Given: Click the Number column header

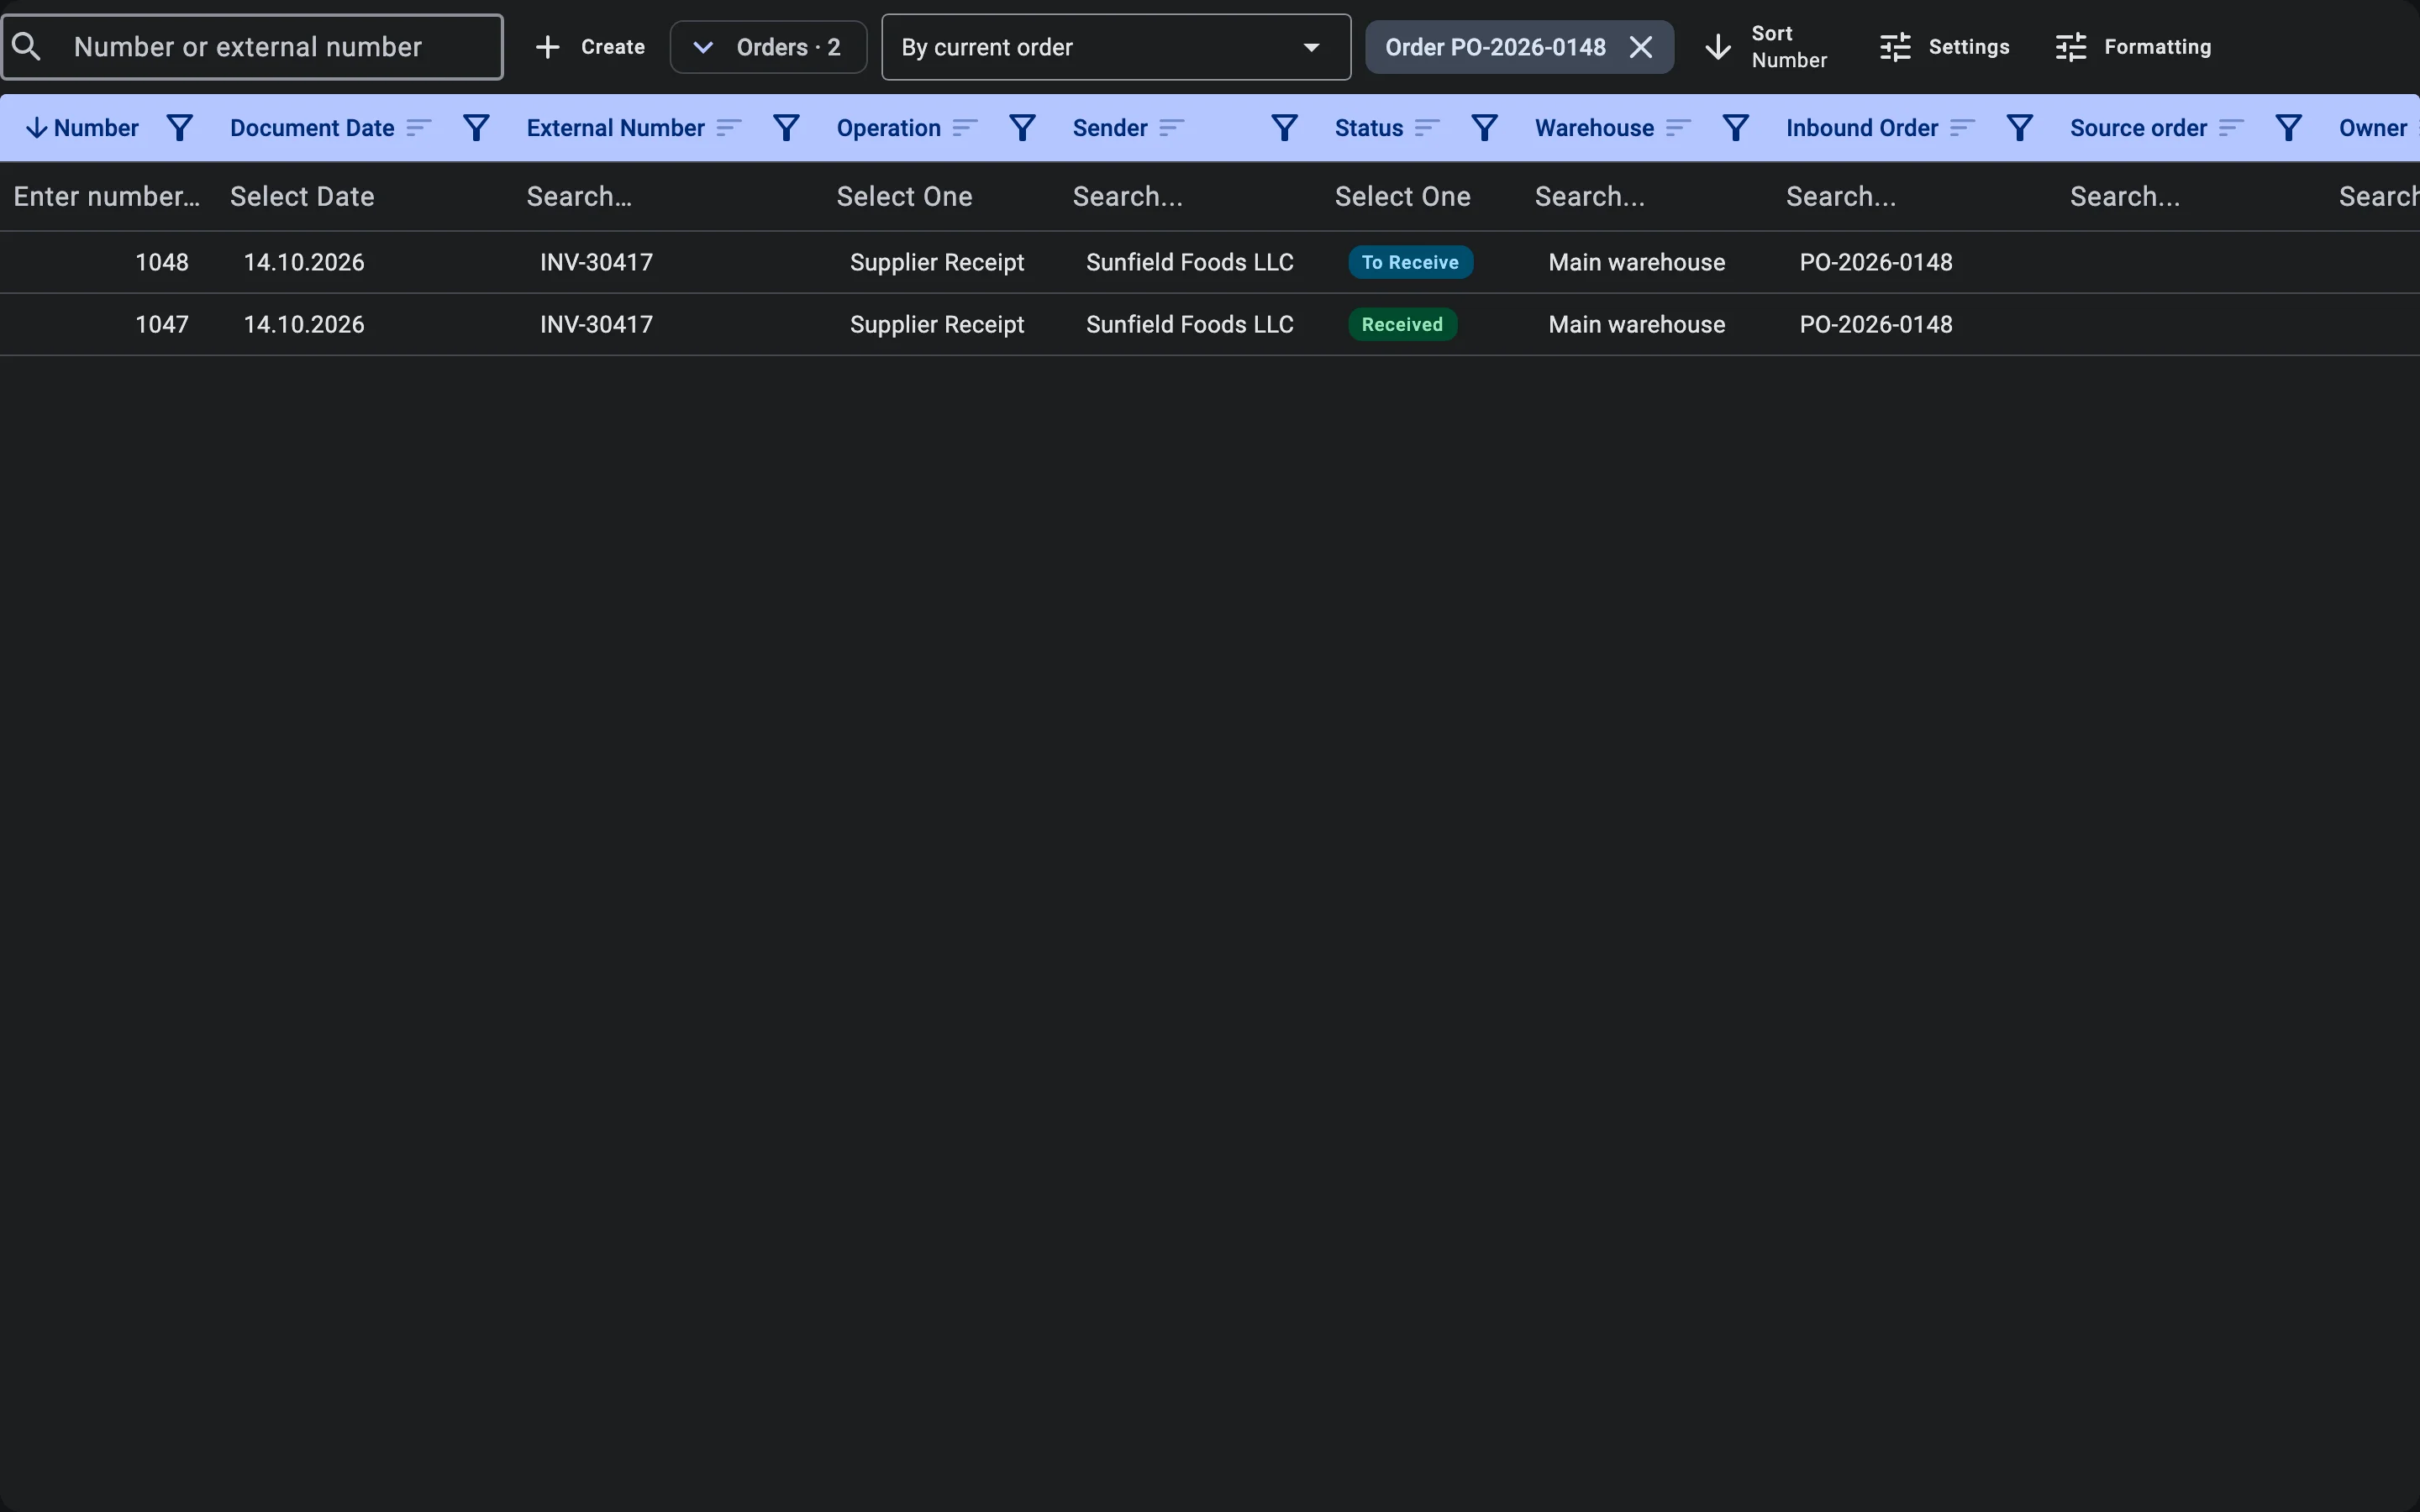Looking at the screenshot, I should [96, 128].
